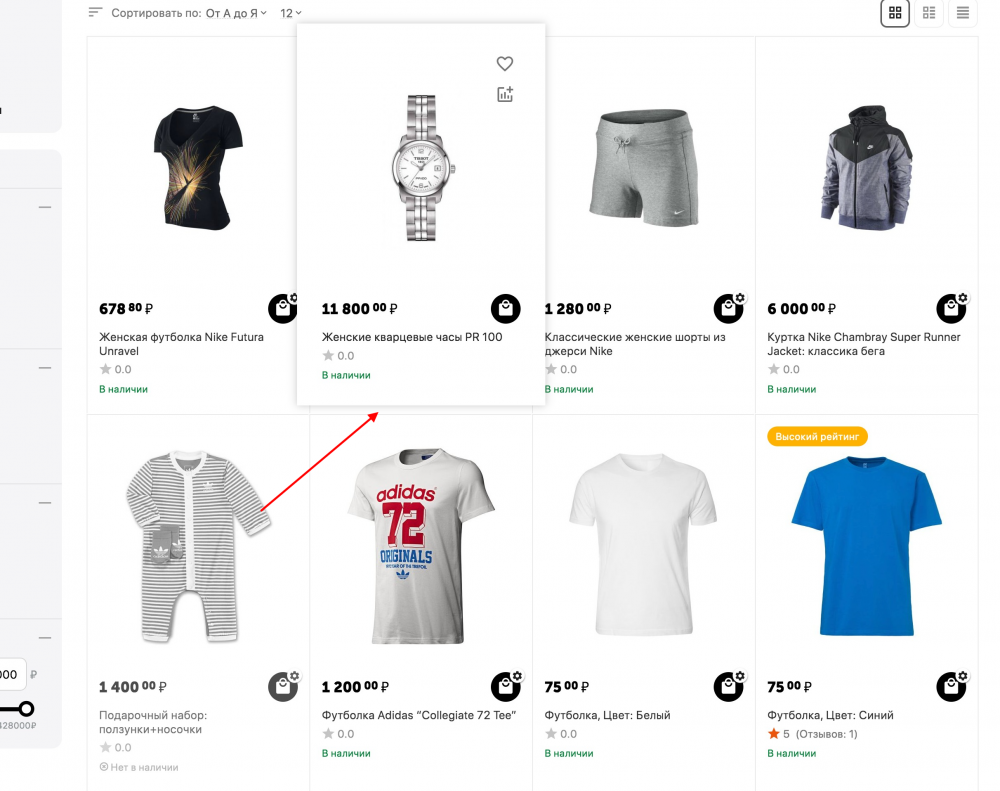Image resolution: width=1000 pixels, height=791 pixels.
Task: Add the white t-shirt to cart
Action: 728,687
